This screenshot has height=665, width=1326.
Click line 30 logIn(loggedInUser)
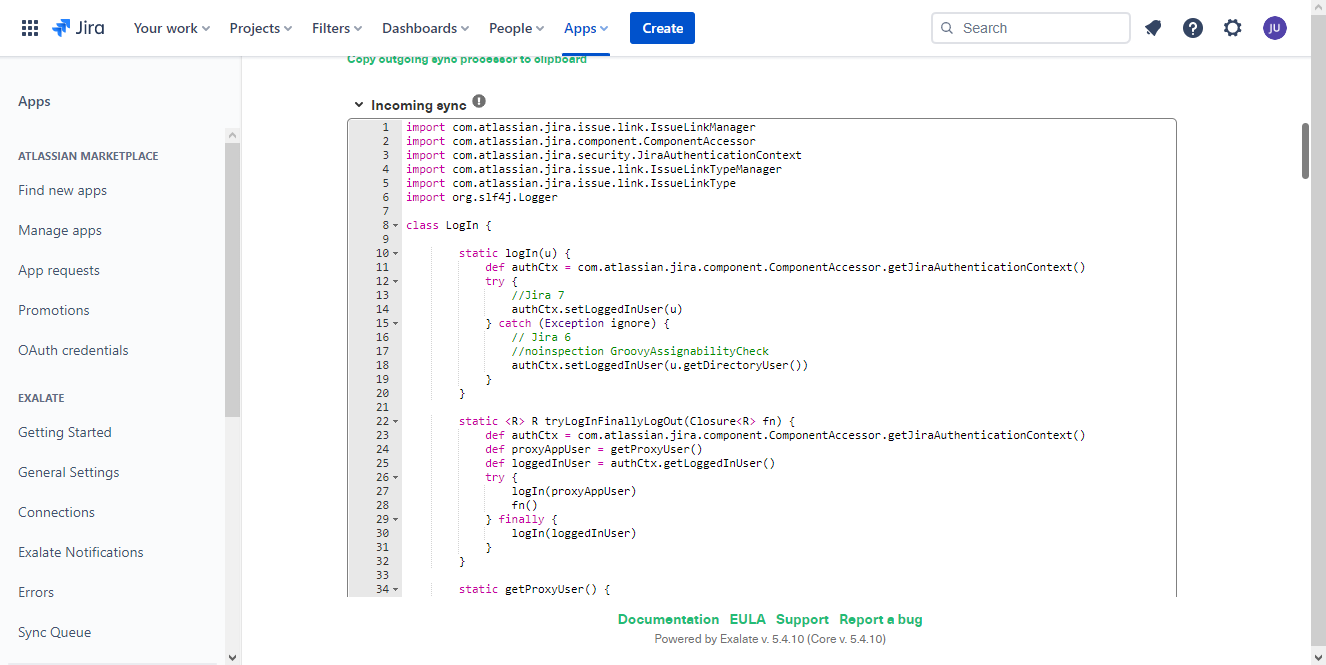click(x=574, y=534)
